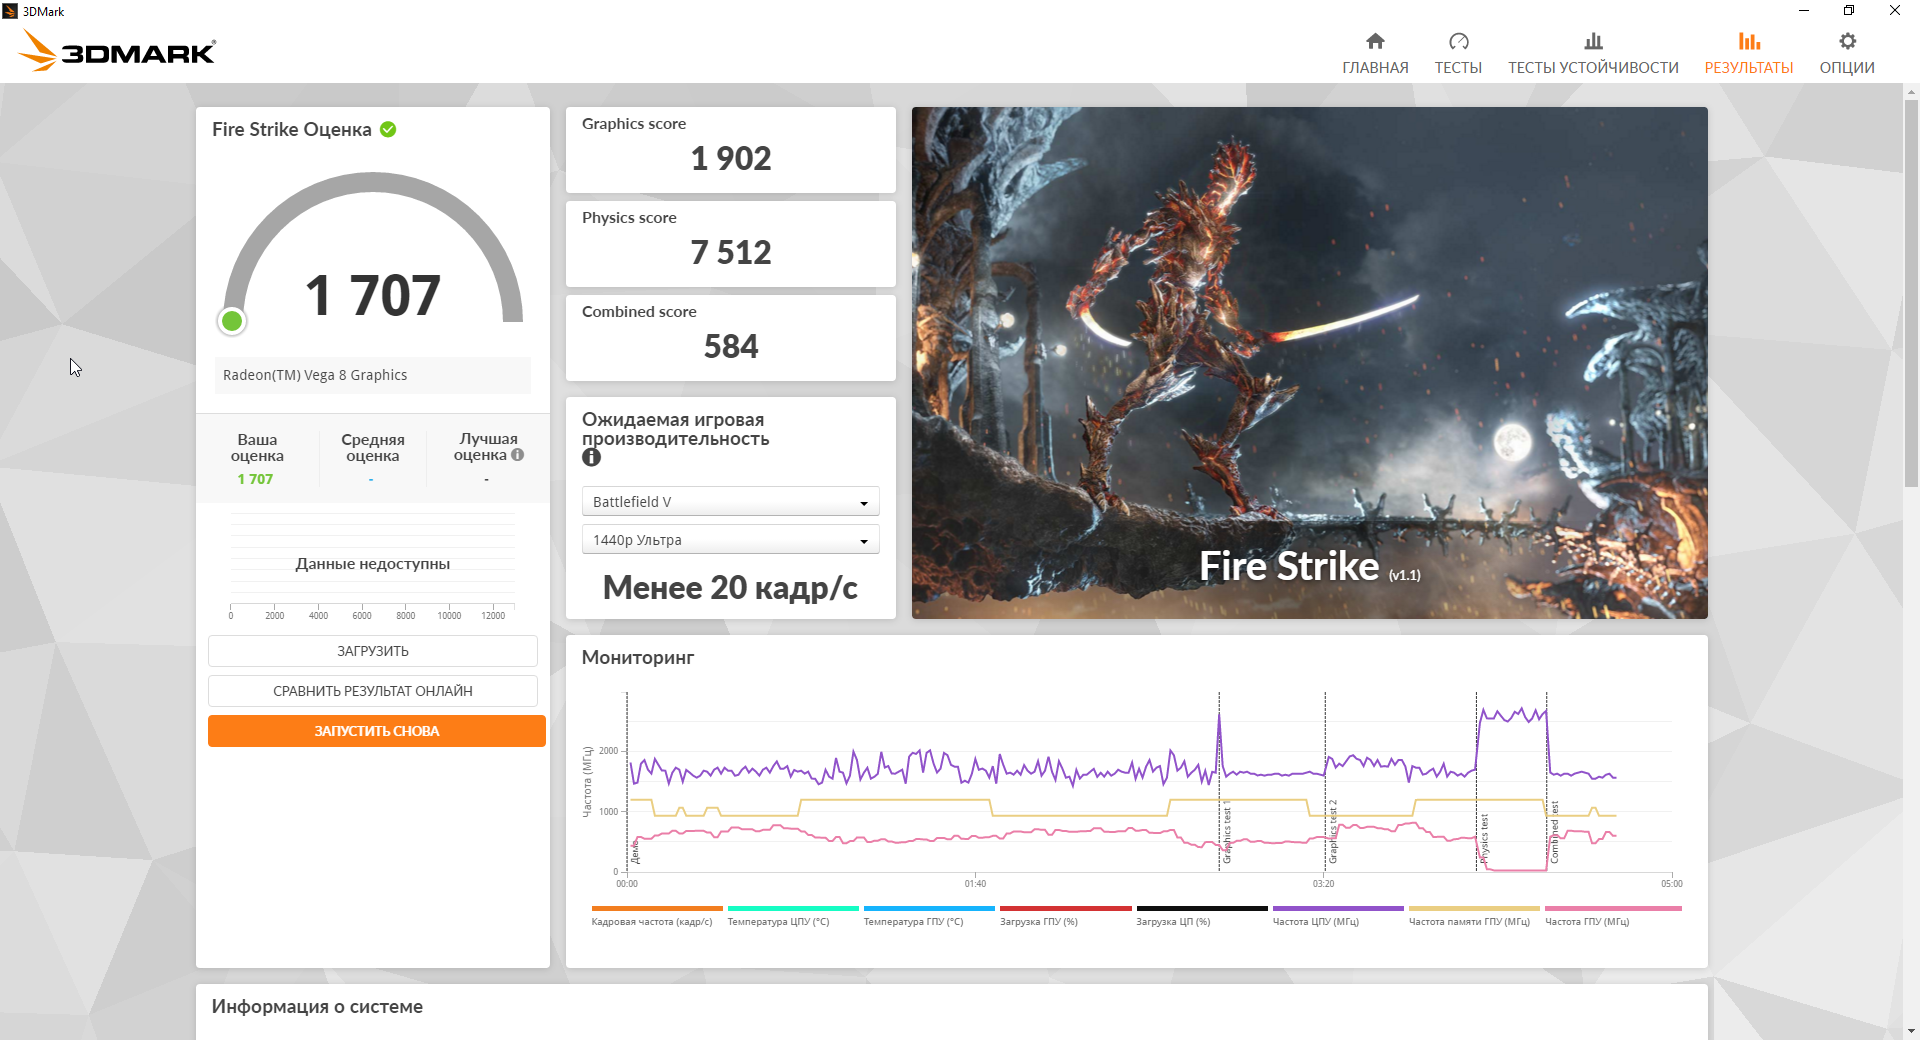Click the Информация о системе heading
1920x1040 pixels.
point(317,1007)
